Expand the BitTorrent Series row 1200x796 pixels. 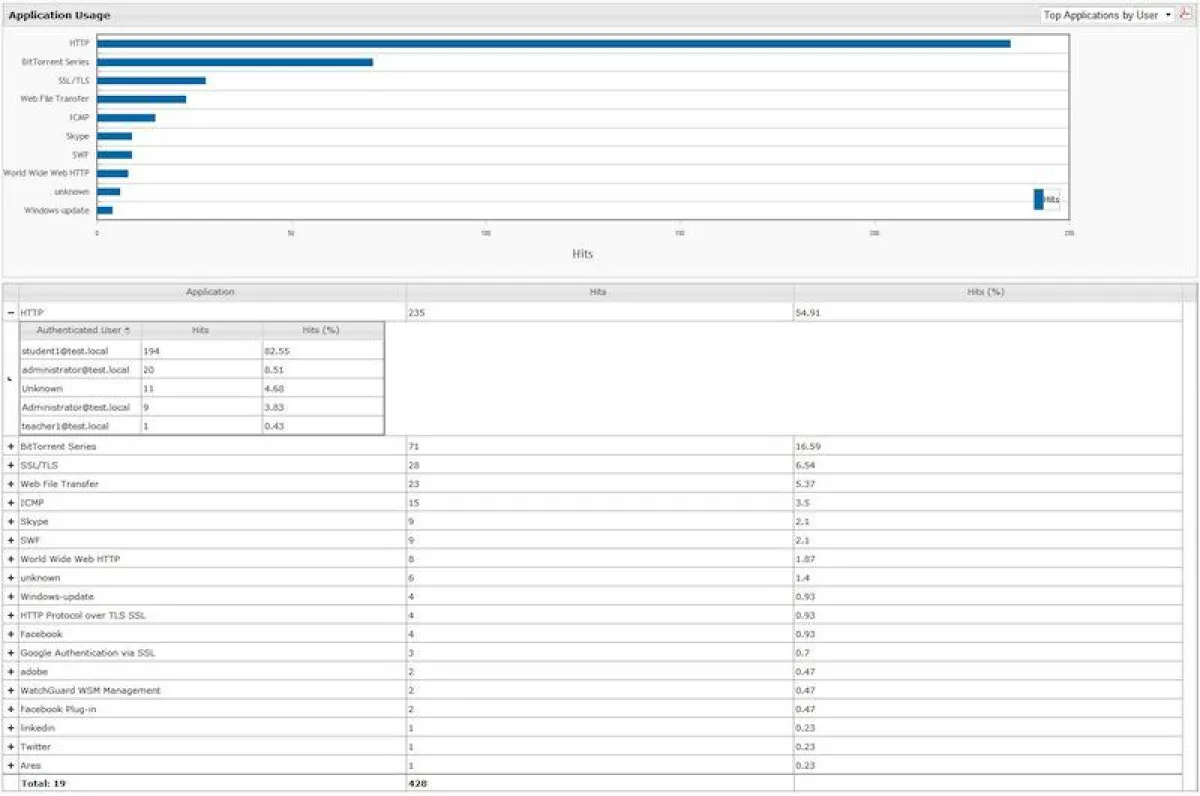(9, 446)
